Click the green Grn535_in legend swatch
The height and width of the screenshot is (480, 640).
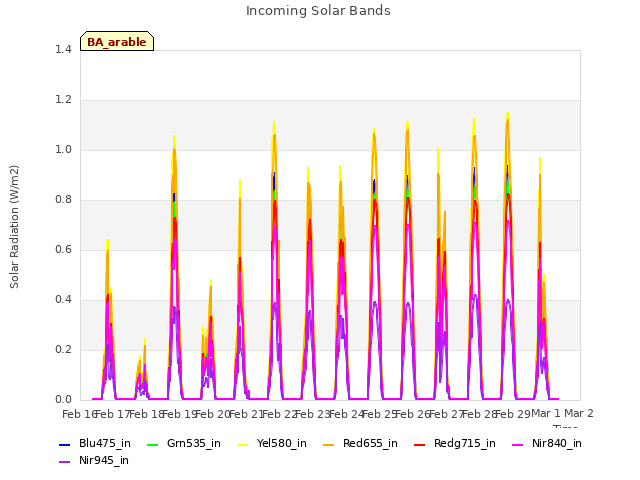pos(152,444)
